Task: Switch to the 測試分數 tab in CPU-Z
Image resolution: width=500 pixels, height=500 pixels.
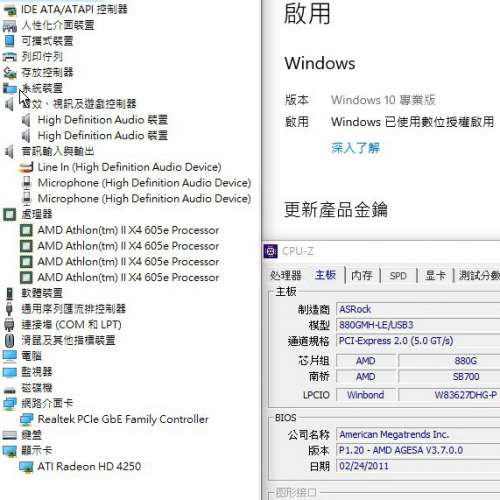Action: [x=479, y=276]
